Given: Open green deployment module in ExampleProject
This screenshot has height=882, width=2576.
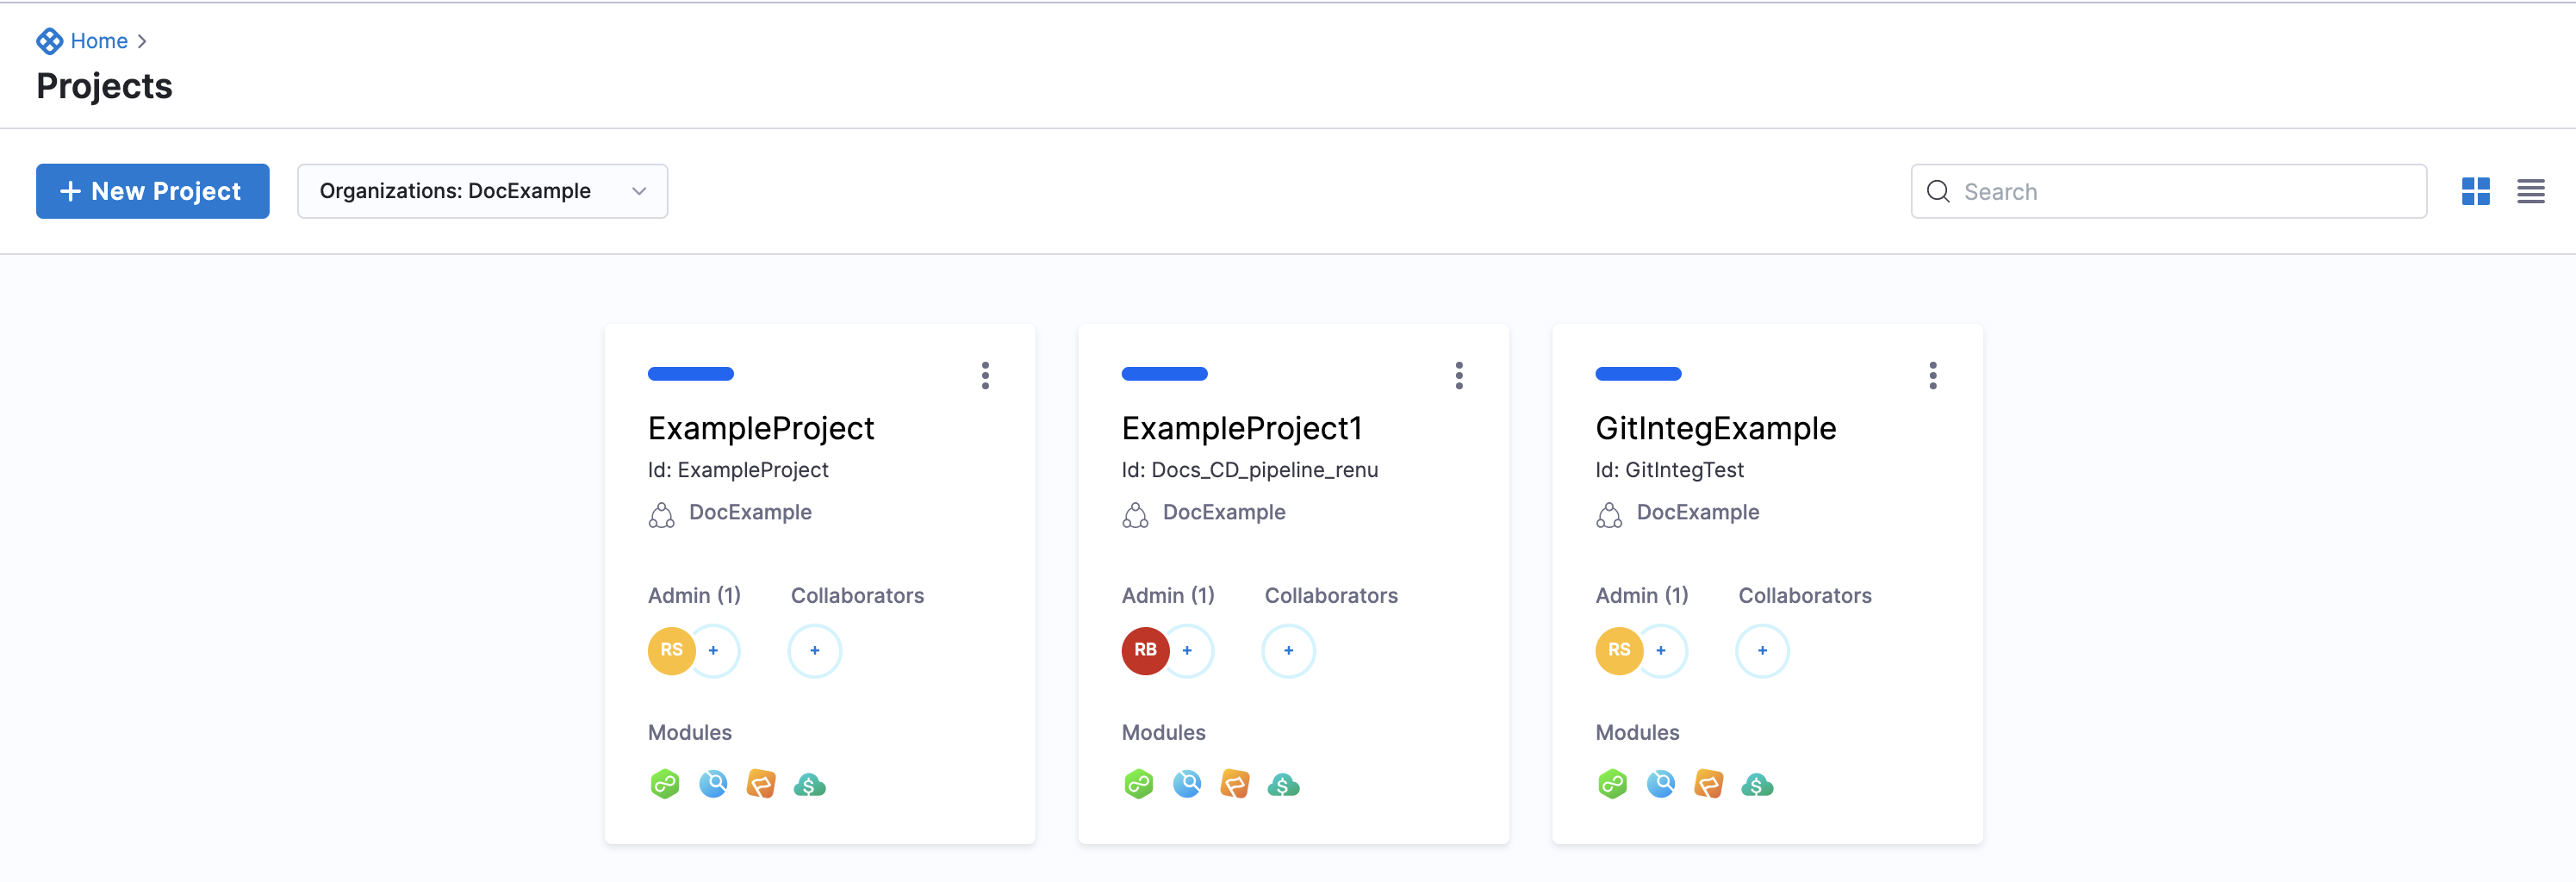Looking at the screenshot, I should (x=665, y=785).
